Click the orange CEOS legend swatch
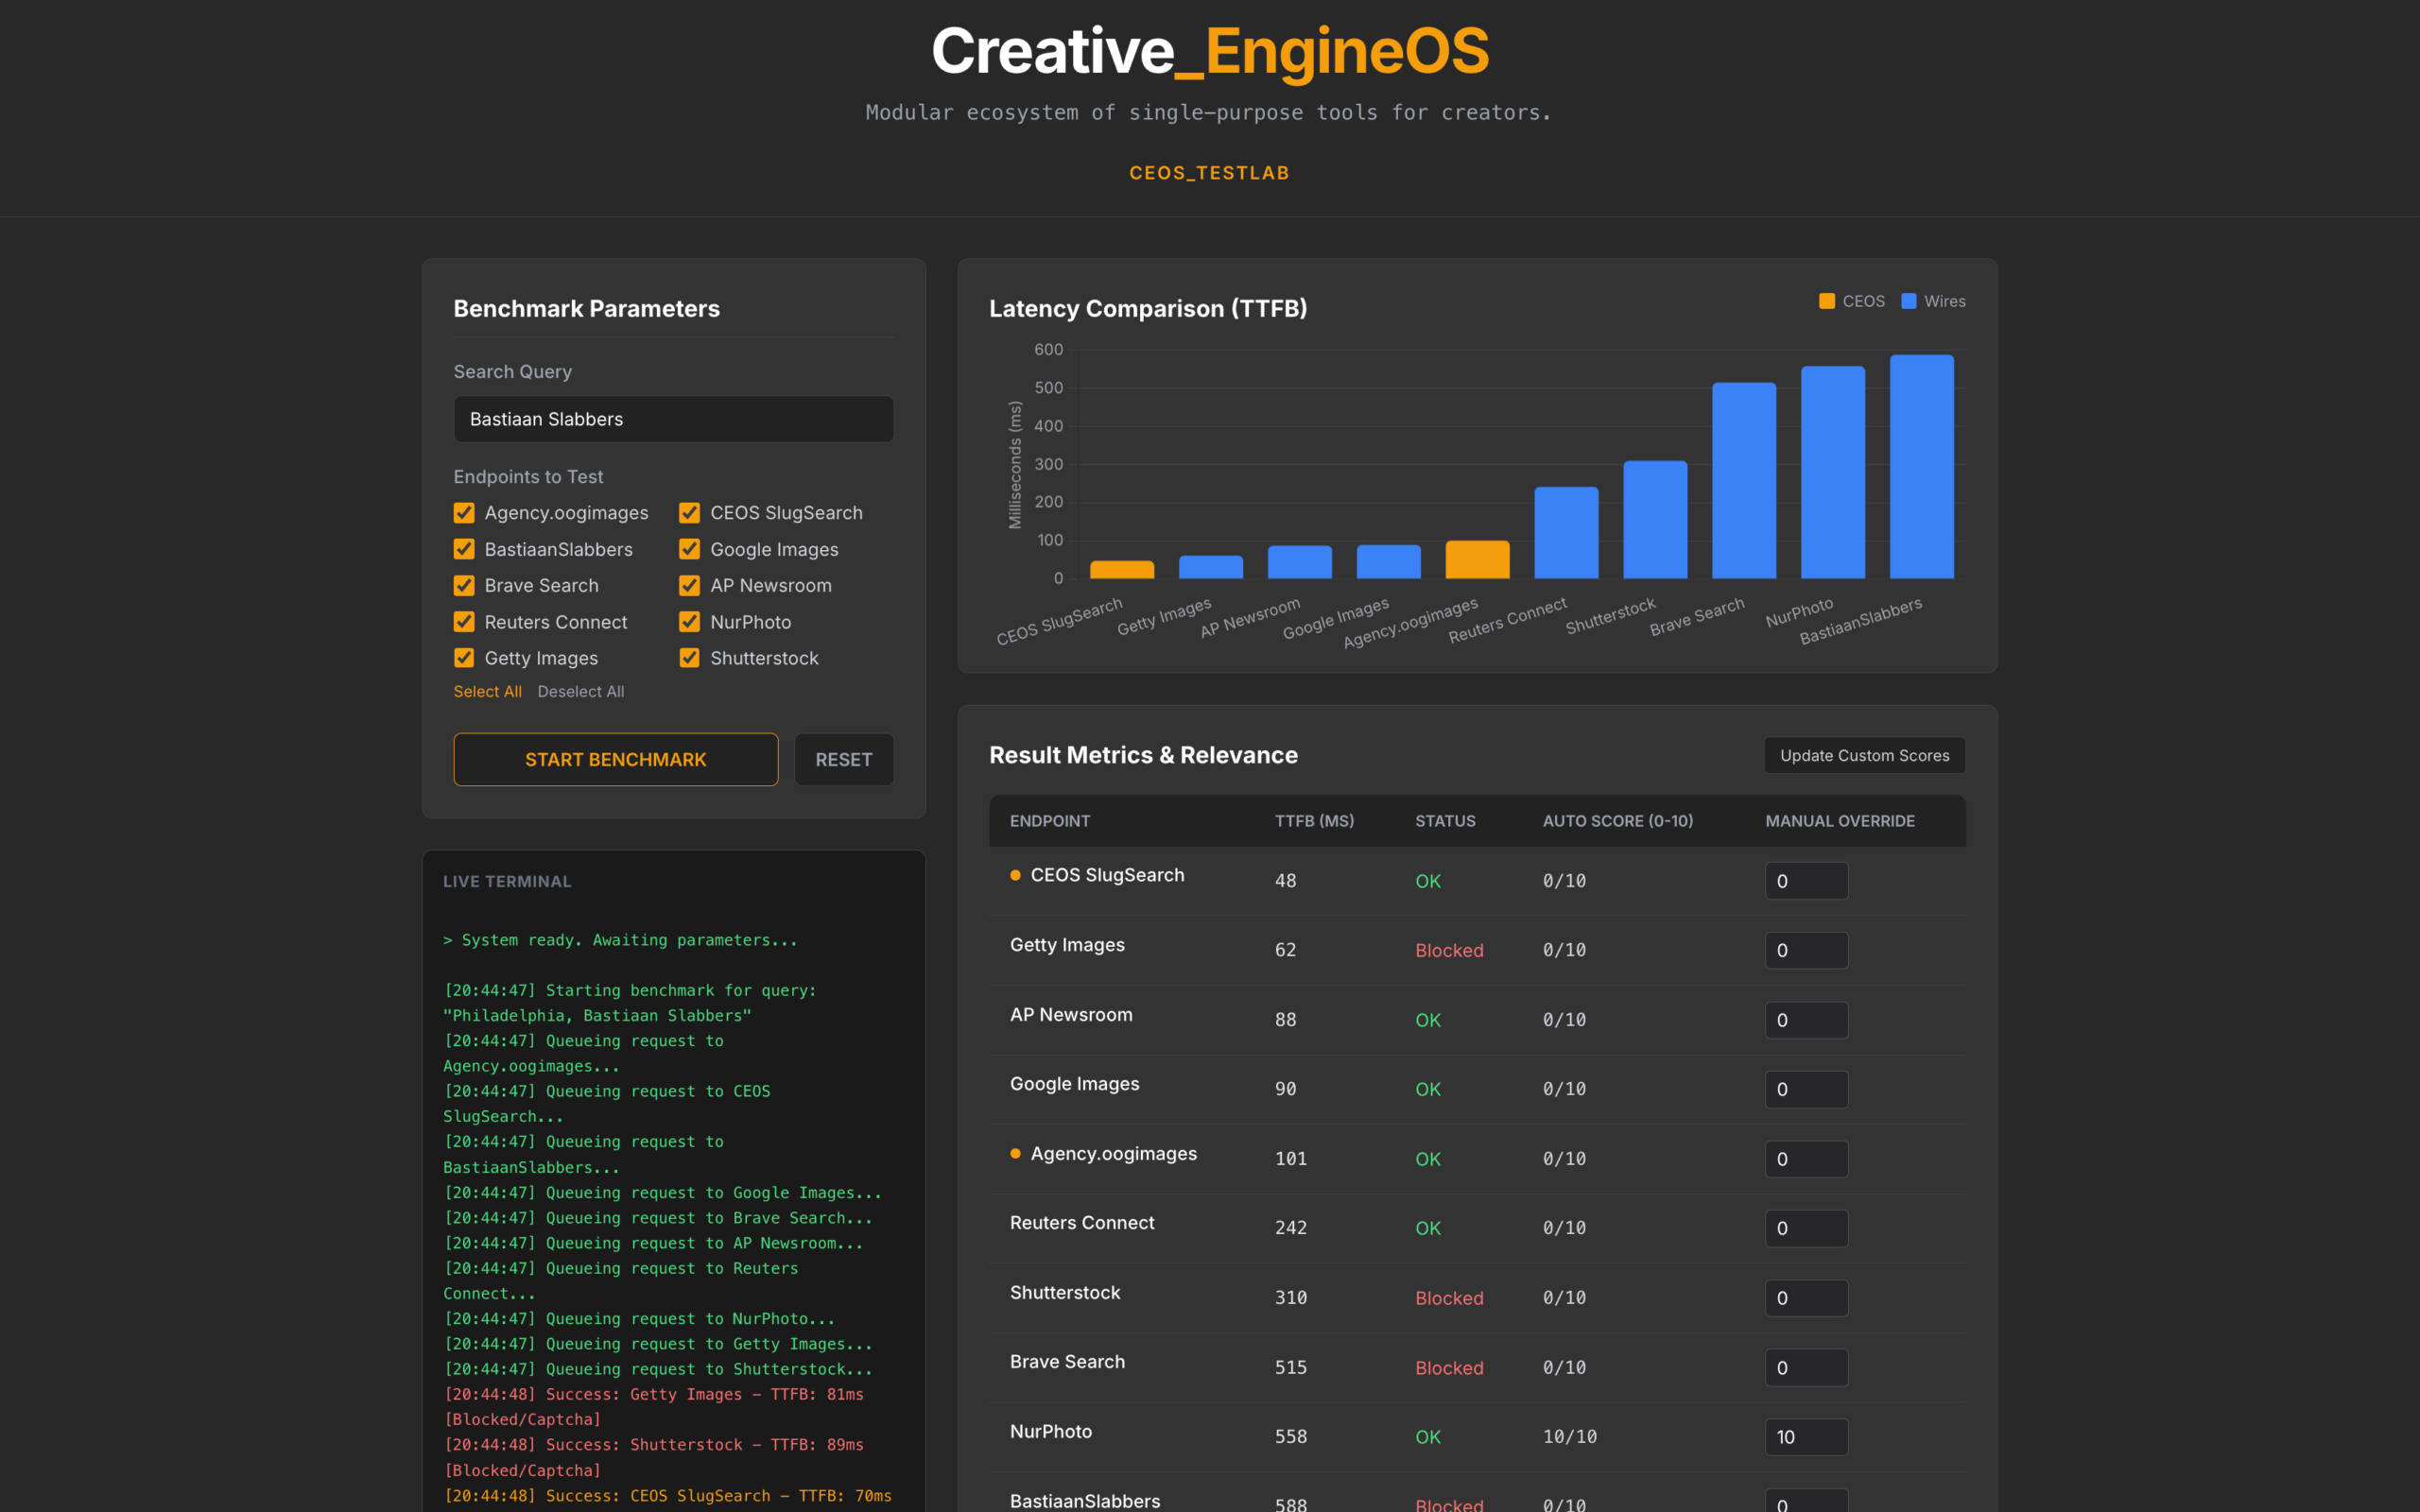 coord(1826,301)
